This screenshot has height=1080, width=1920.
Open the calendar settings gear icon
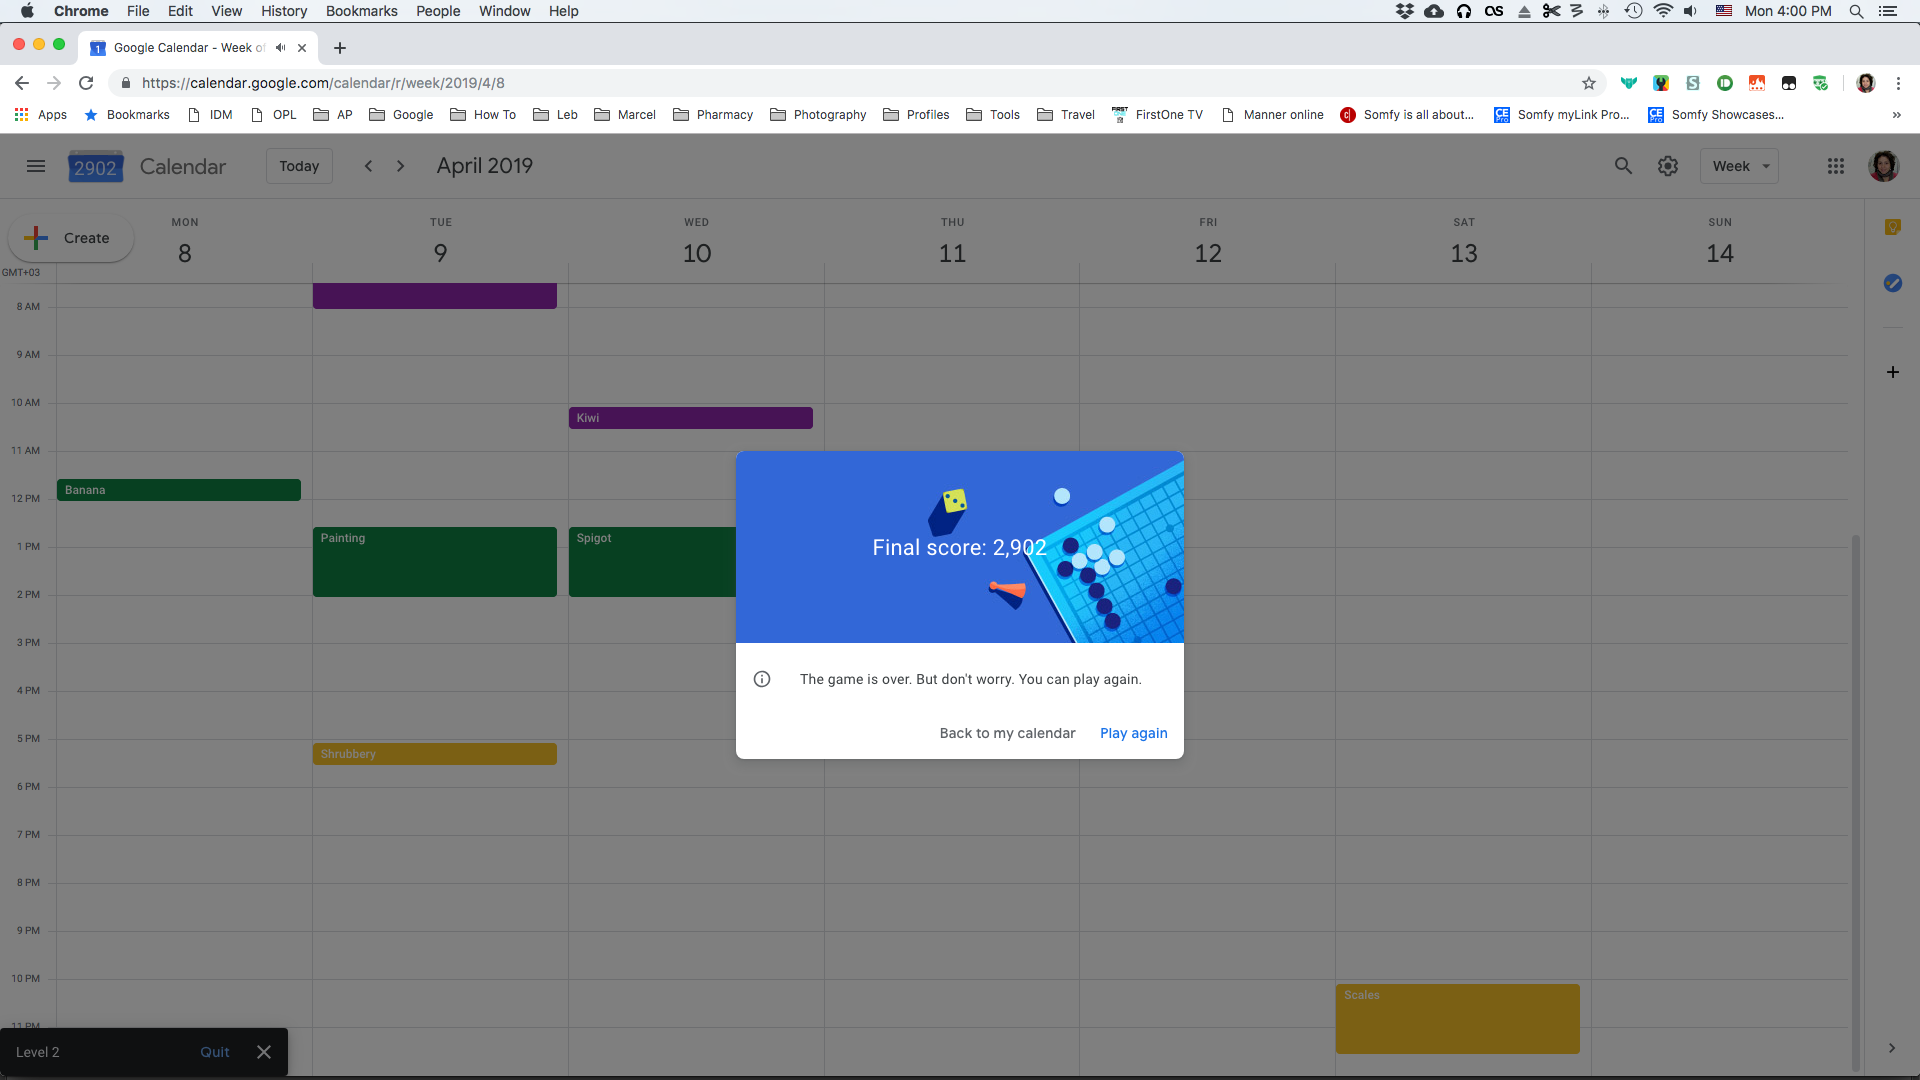pyautogui.click(x=1668, y=166)
